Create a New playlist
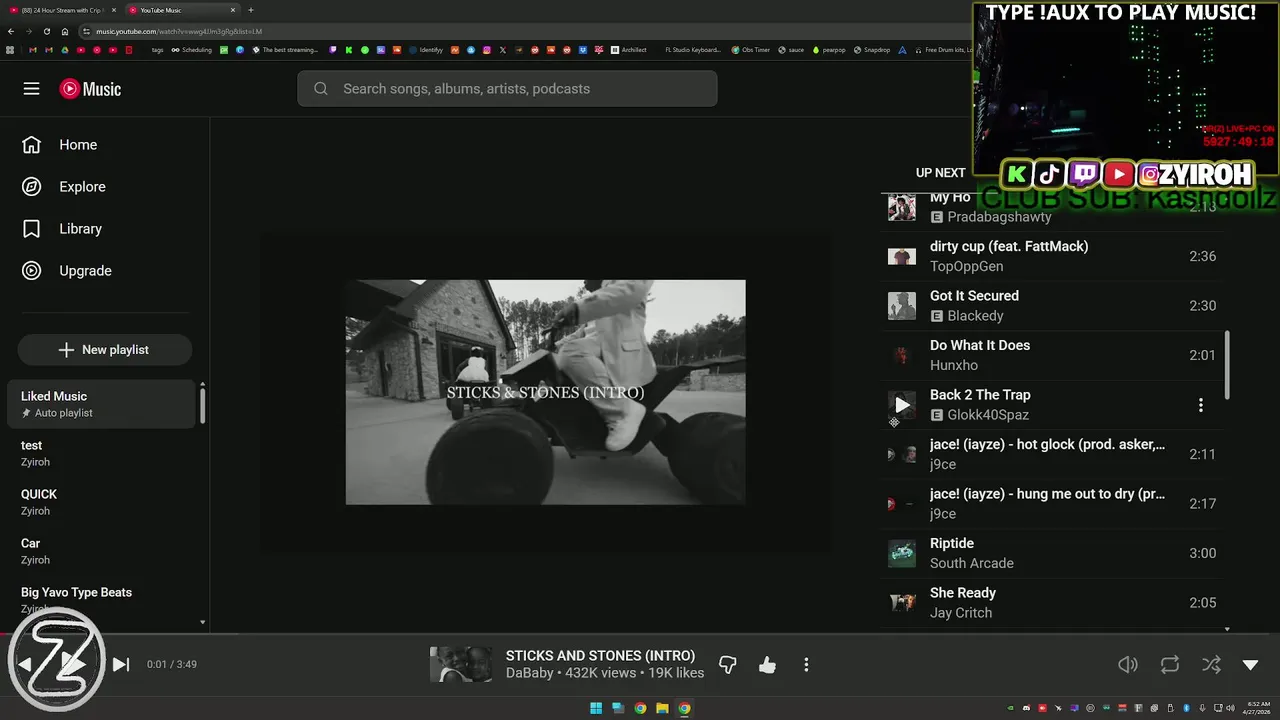 point(104,350)
